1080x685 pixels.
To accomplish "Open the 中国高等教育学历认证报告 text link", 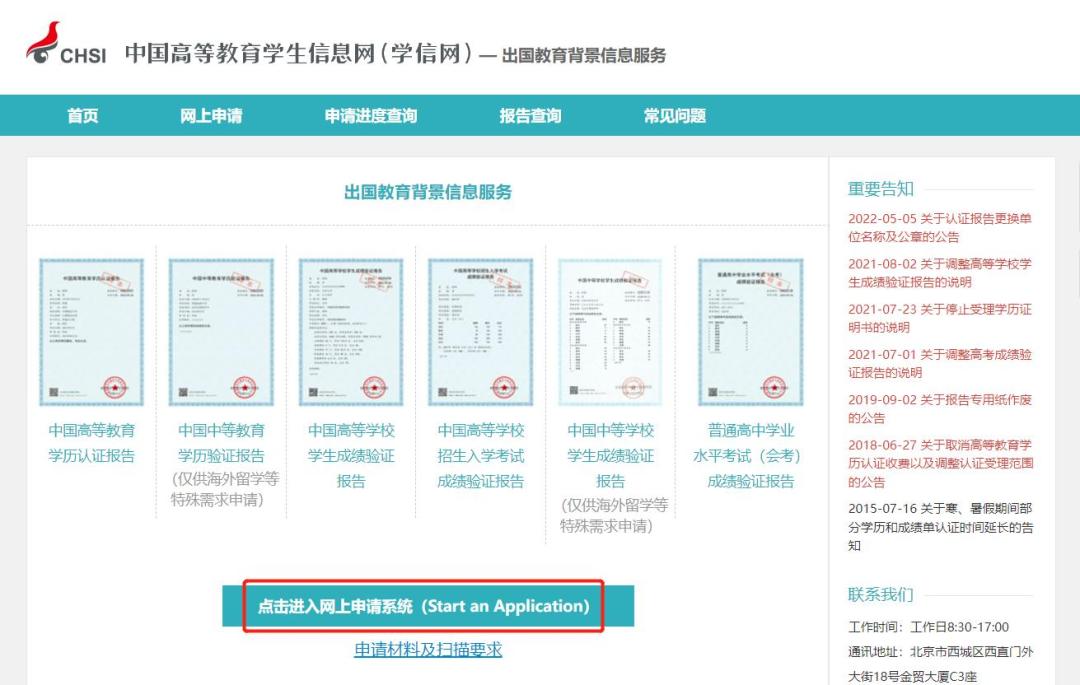I will [92, 443].
